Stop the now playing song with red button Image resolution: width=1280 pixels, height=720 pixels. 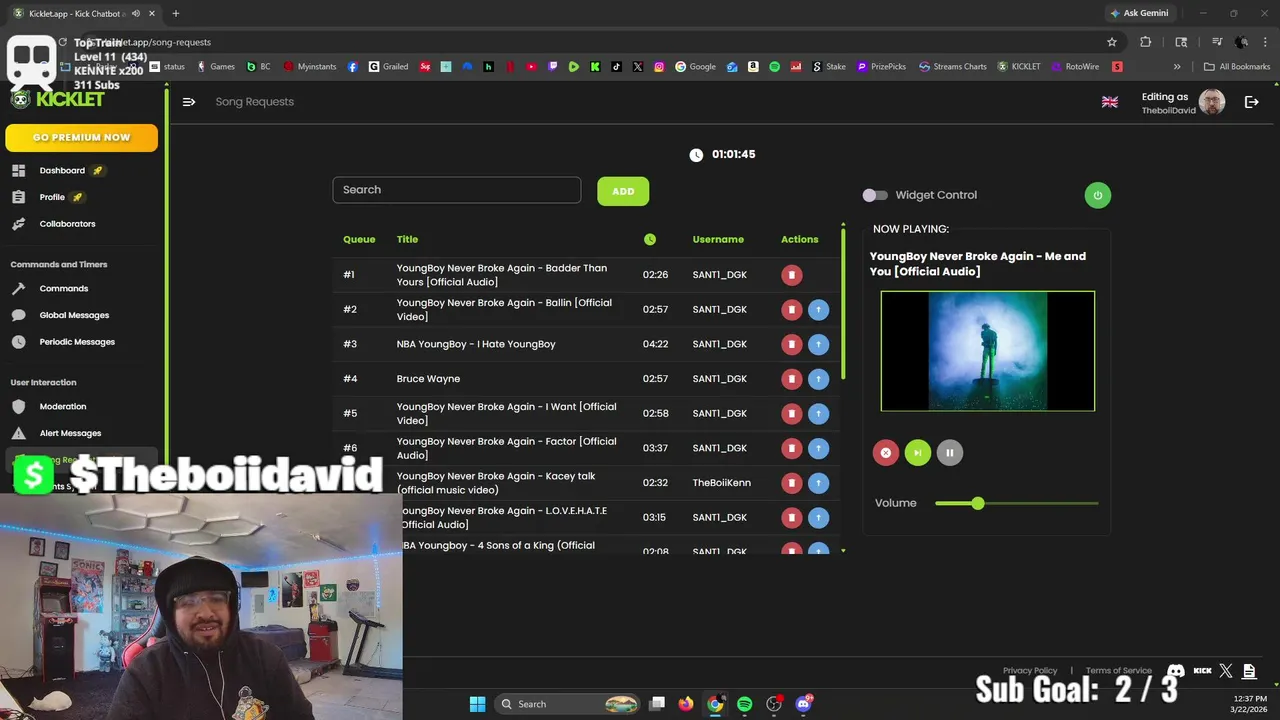click(x=886, y=453)
